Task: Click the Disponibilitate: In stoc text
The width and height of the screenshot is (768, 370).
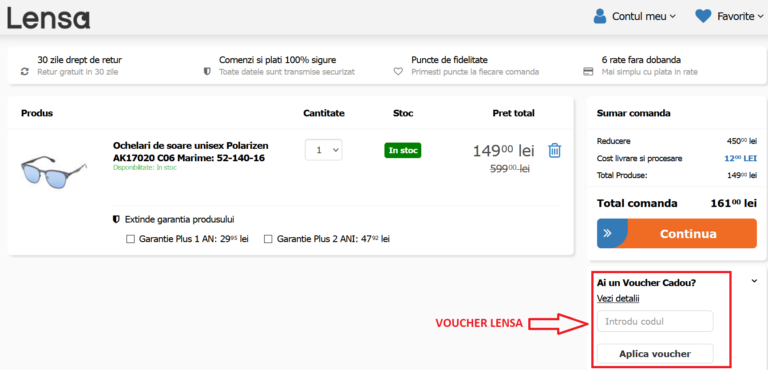Action: [x=145, y=168]
